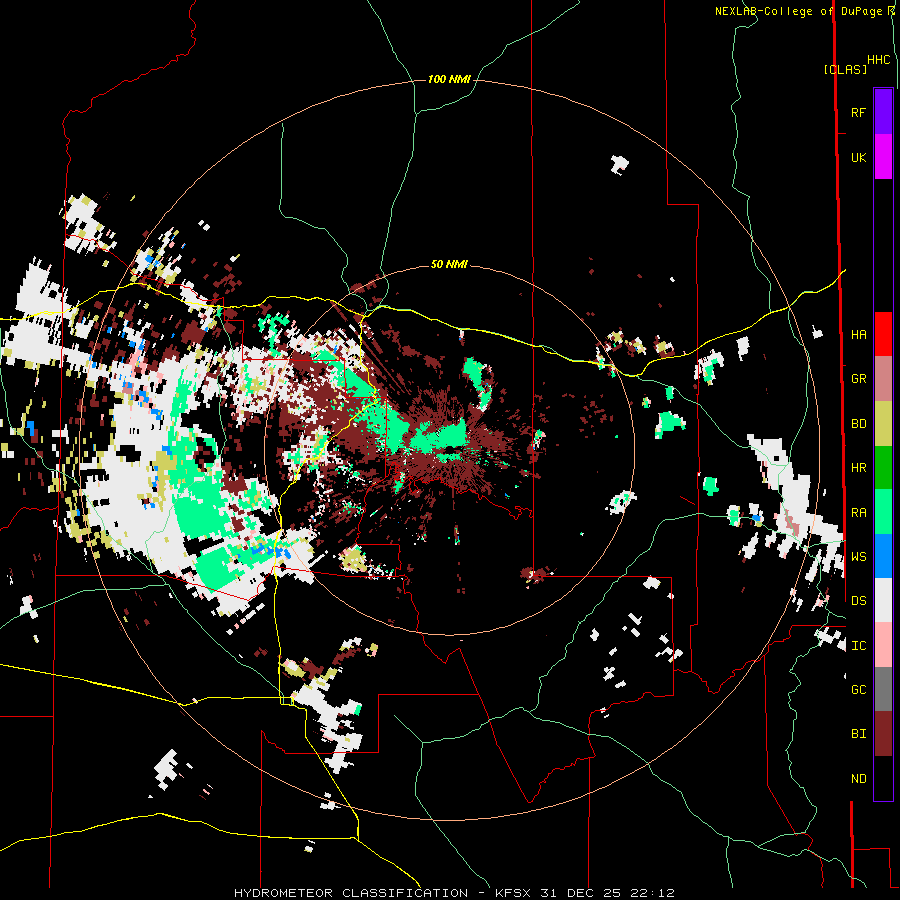Click the HYDROMETEOR CLASSIFICATION caption text

click(x=351, y=893)
